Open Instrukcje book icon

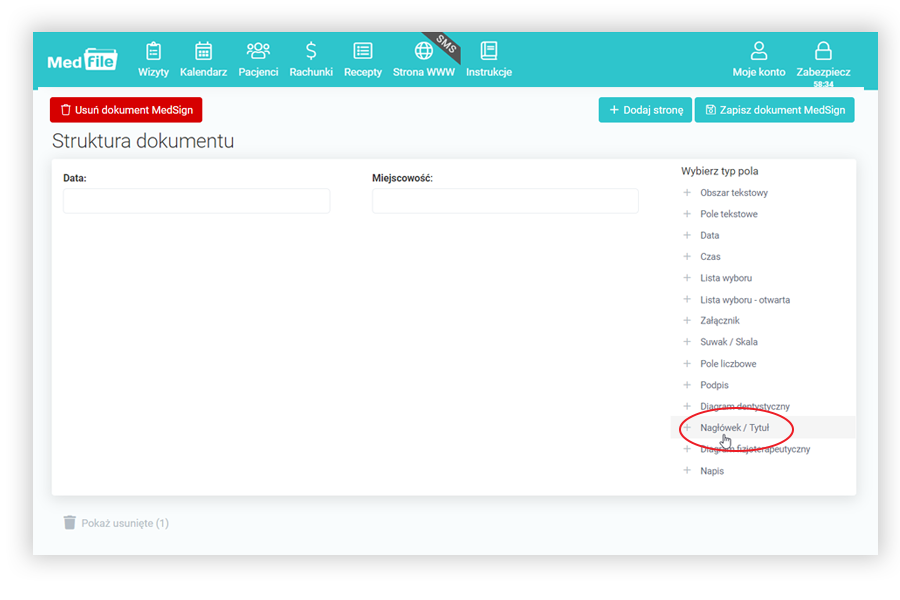(489, 51)
